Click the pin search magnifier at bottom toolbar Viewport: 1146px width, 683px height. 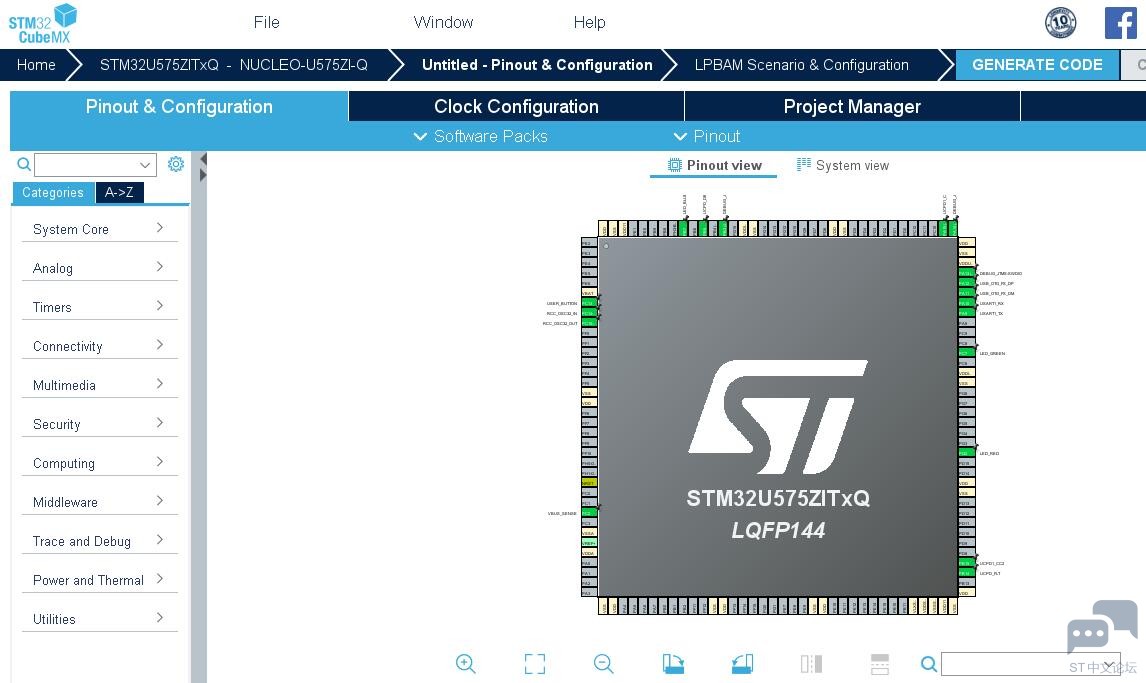point(929,663)
